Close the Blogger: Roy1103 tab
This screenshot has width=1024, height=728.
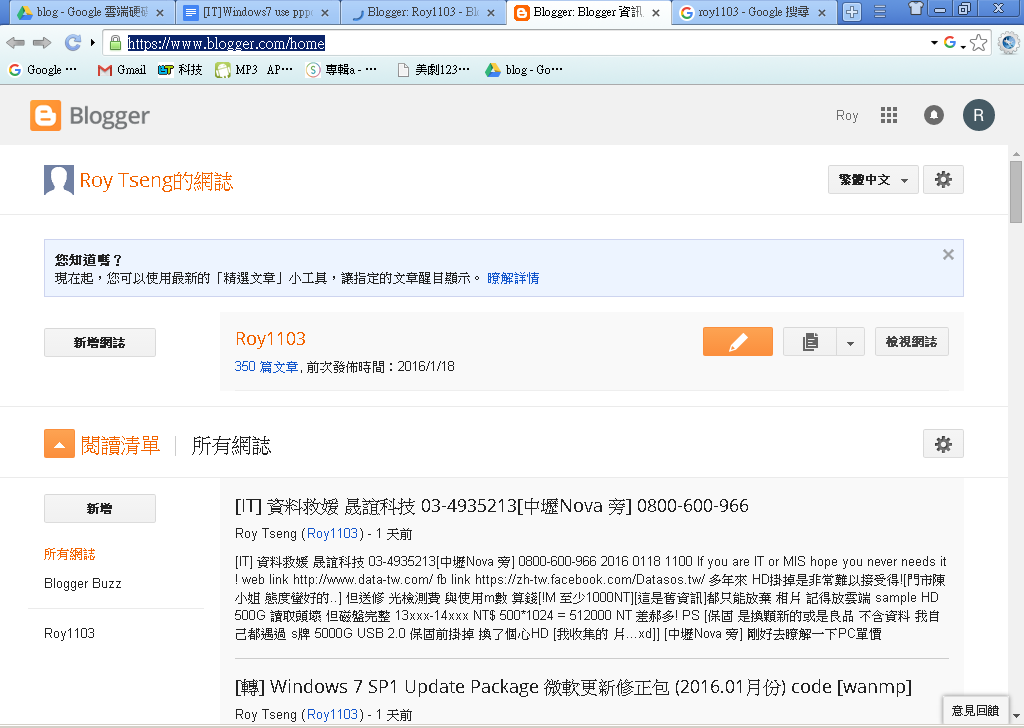pos(491,12)
